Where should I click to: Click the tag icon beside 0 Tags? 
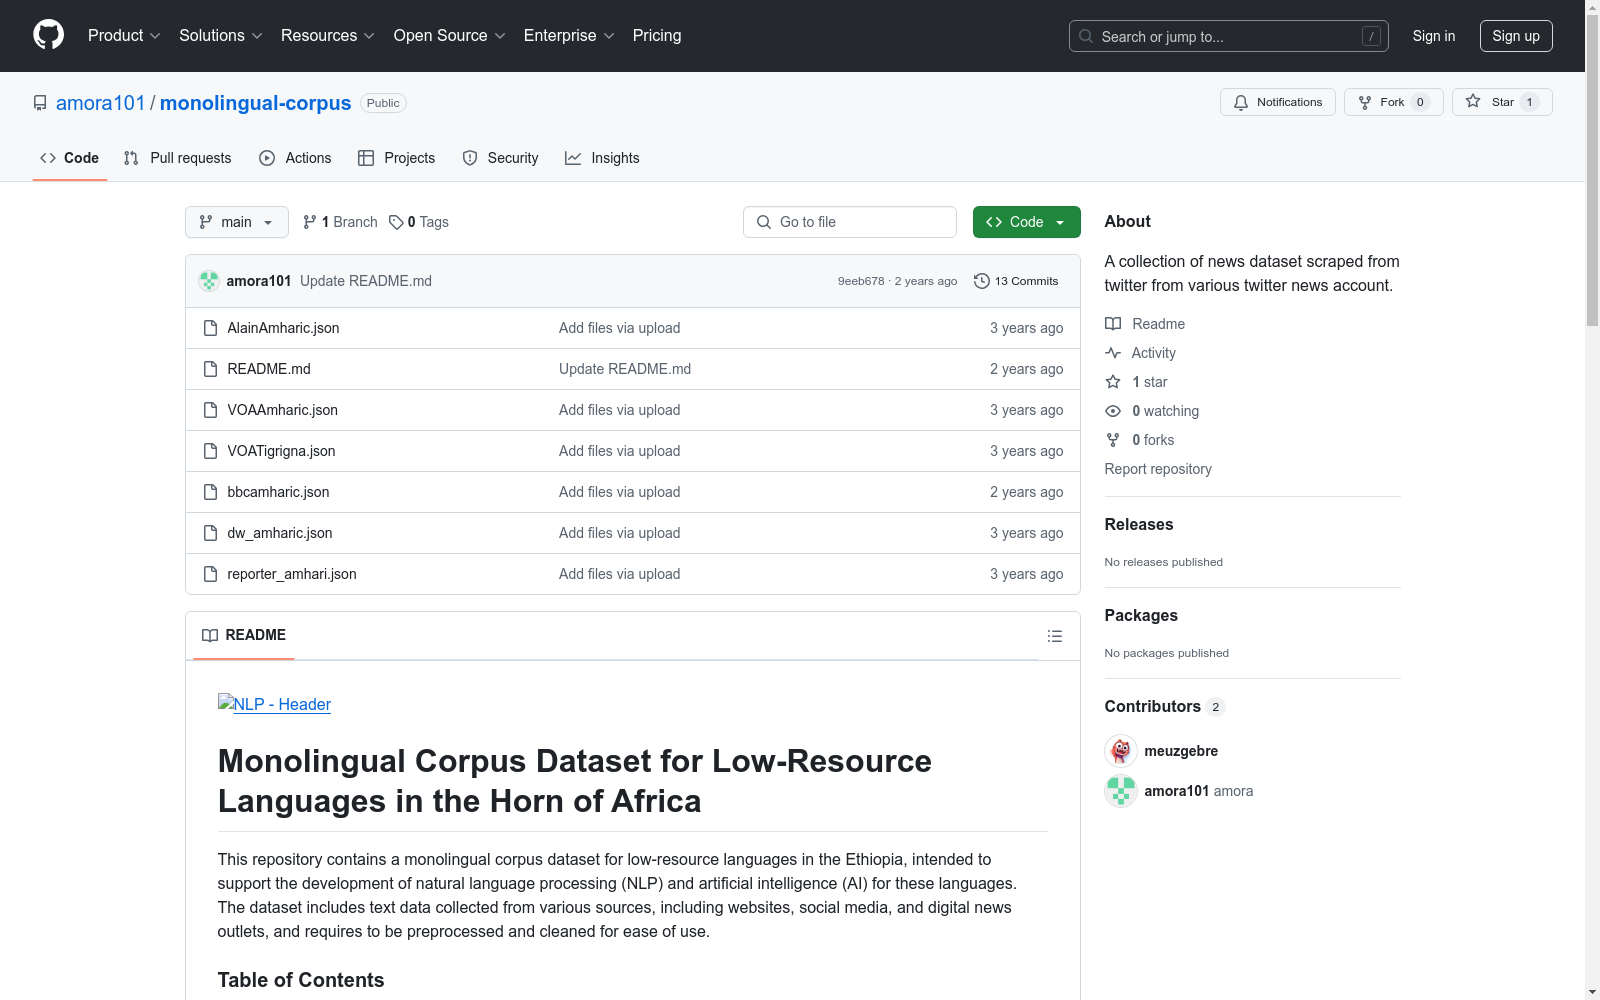(x=396, y=222)
